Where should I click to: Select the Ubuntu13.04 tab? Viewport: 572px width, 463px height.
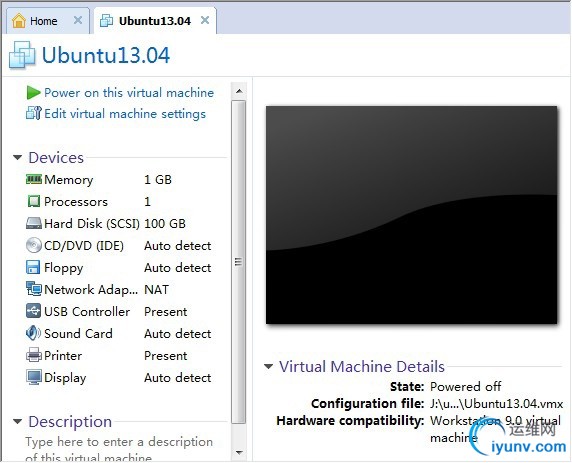[x=155, y=21]
